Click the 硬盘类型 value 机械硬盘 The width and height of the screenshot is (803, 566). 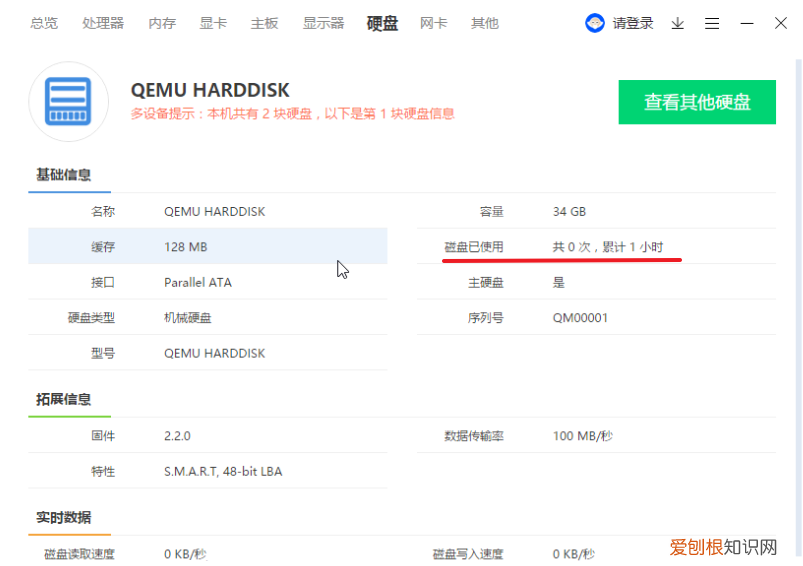point(187,318)
